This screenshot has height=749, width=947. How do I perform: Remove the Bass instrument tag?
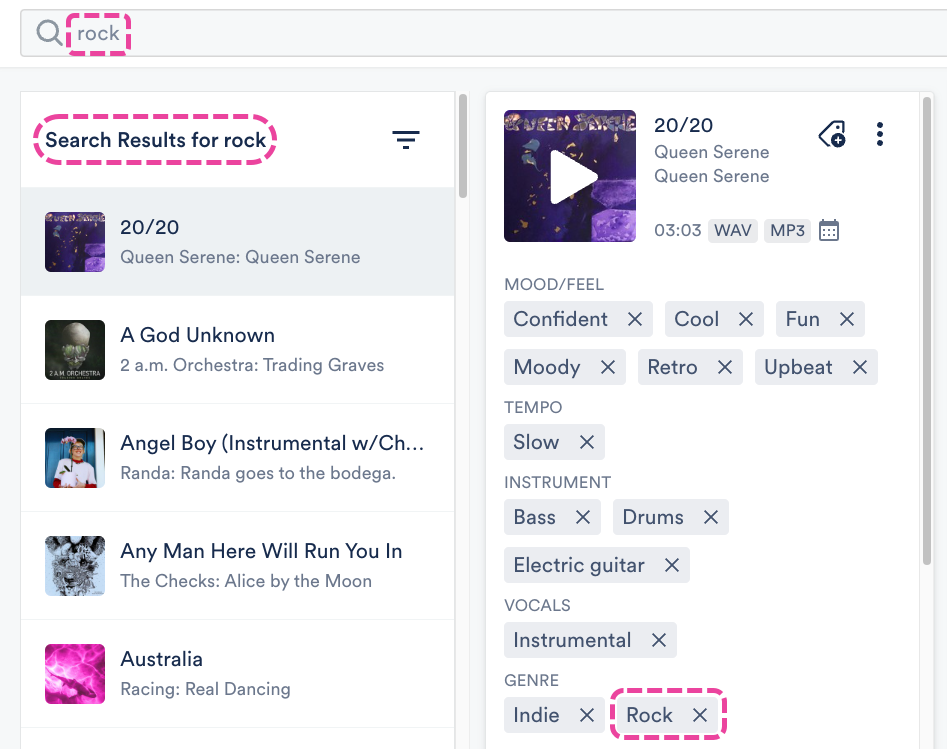point(583,517)
